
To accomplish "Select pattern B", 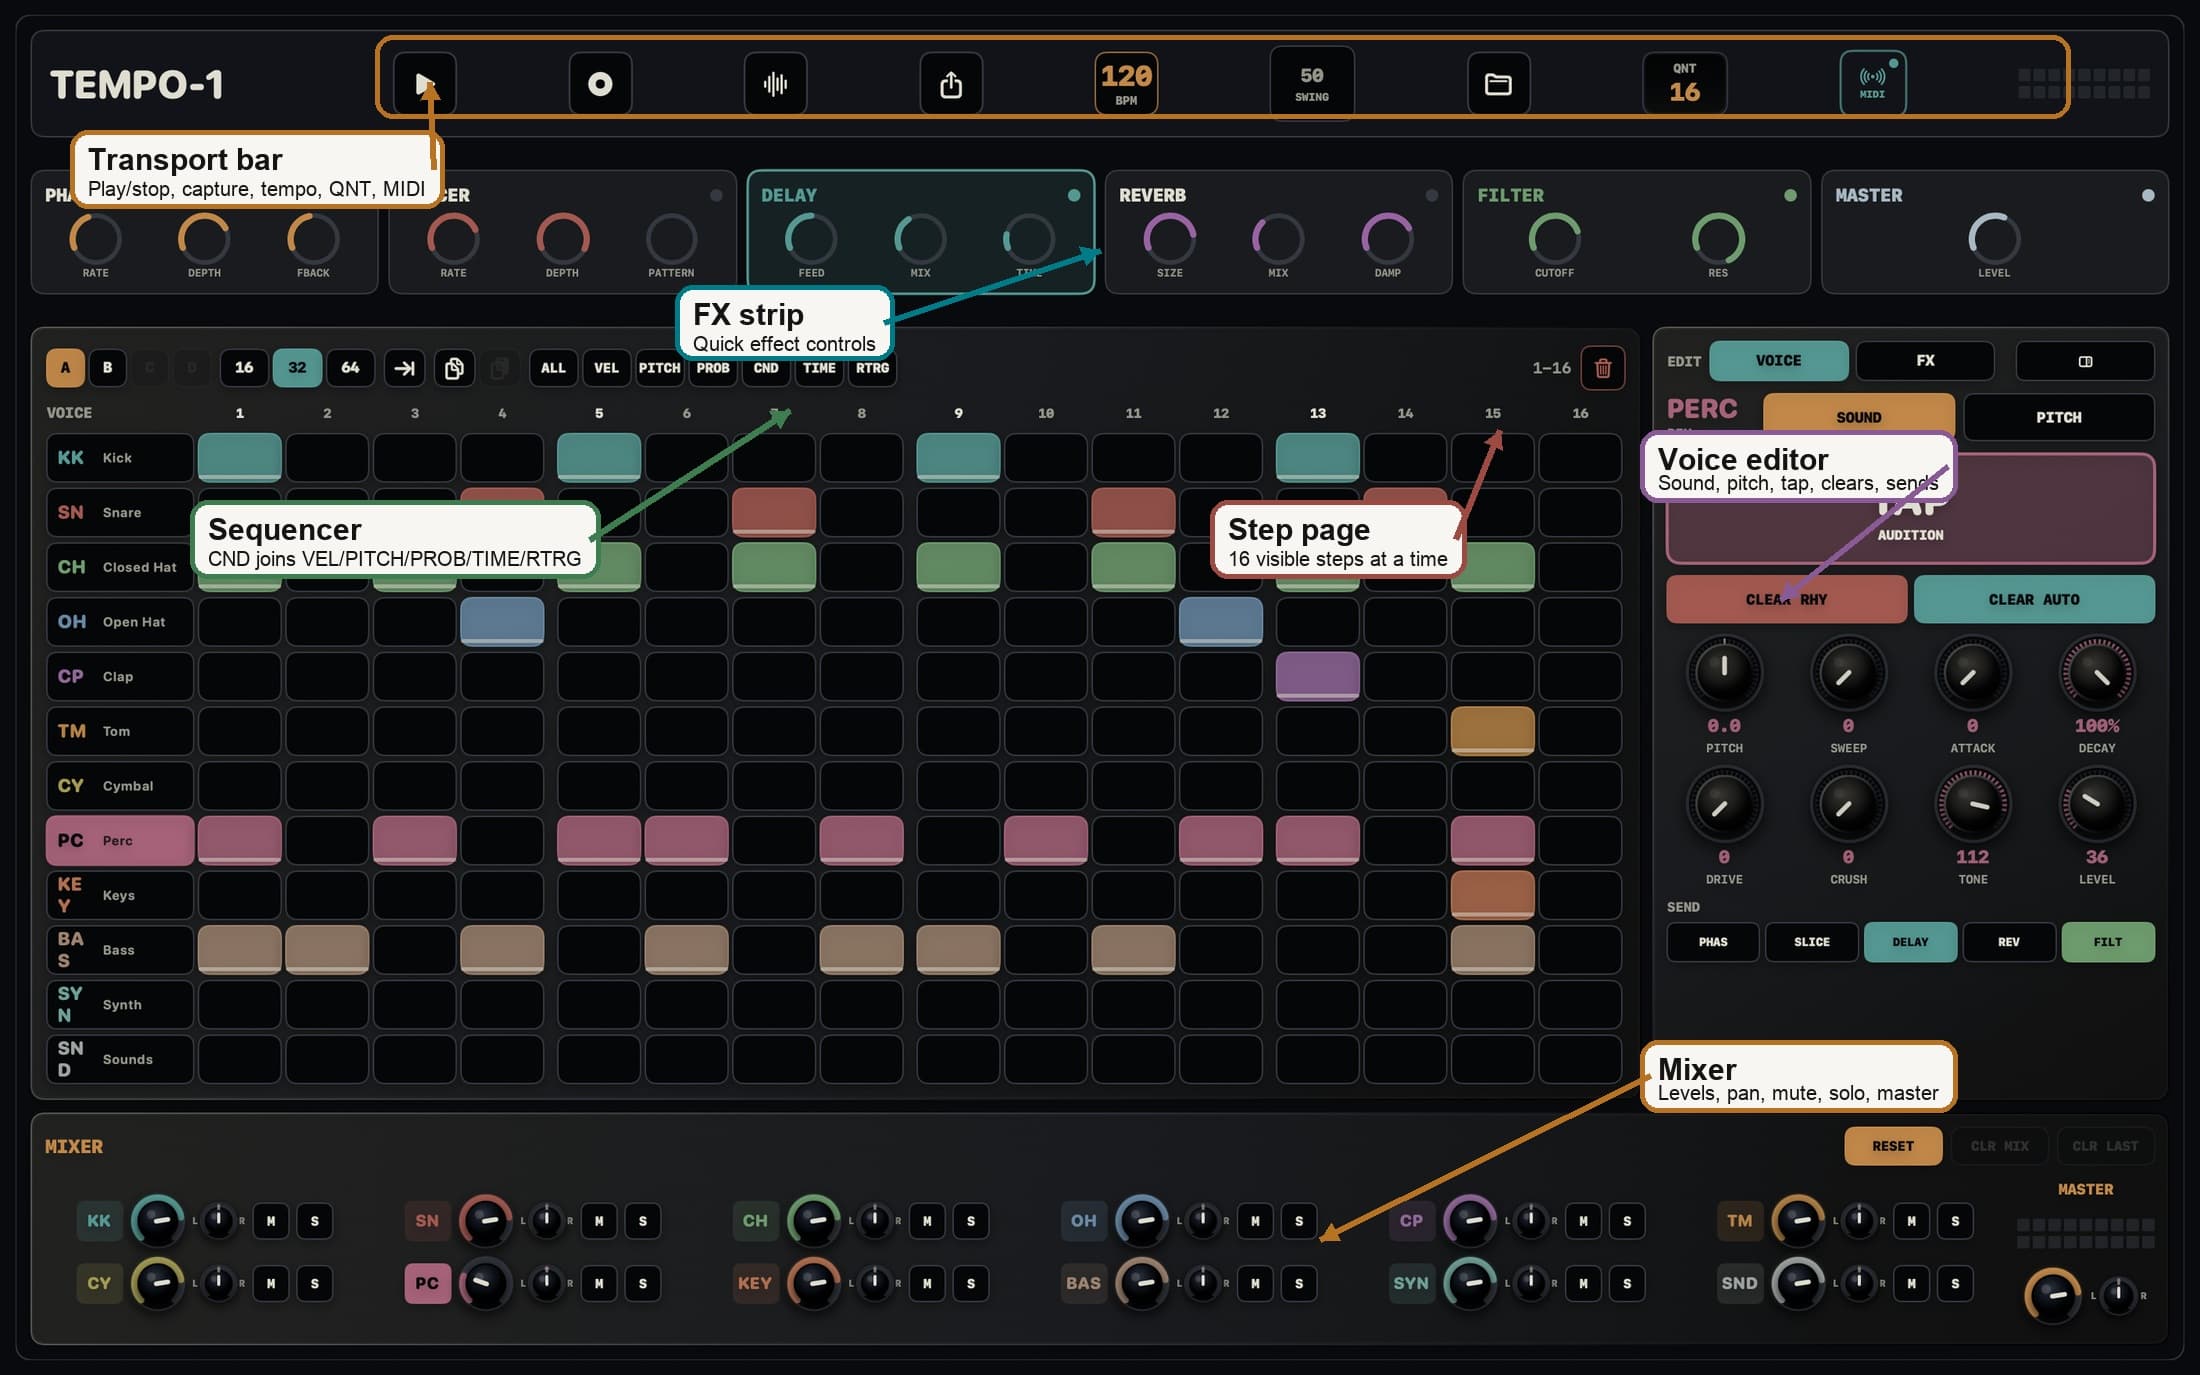I will (x=108, y=368).
